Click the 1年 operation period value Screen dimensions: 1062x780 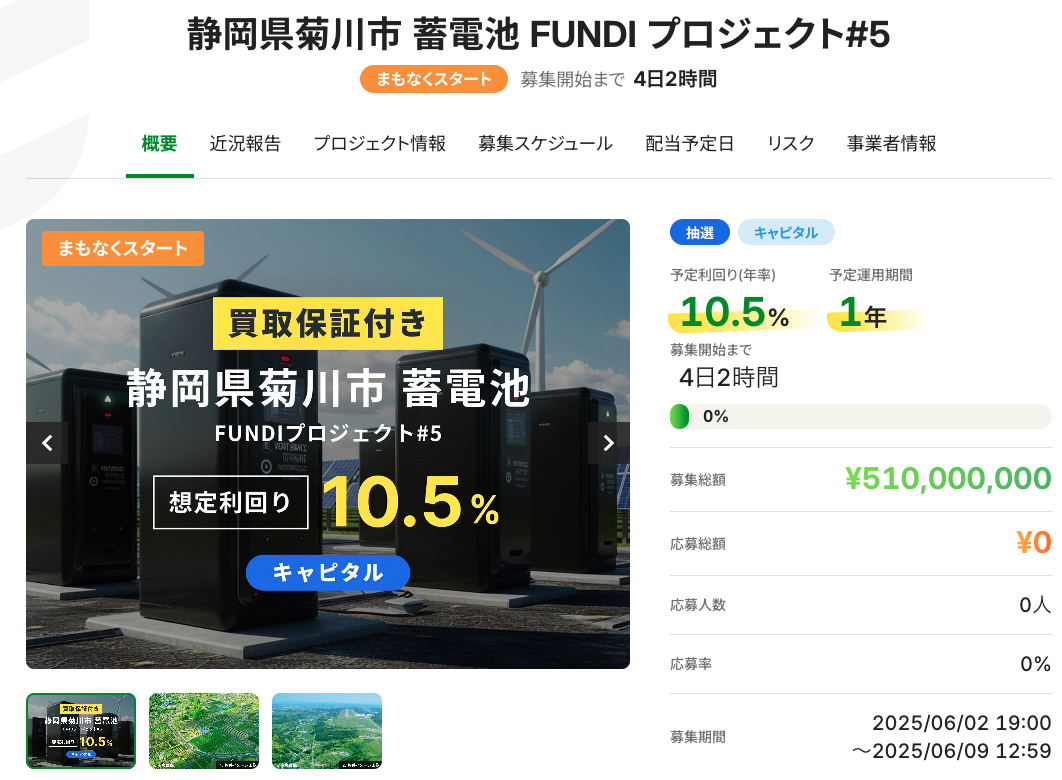click(863, 313)
